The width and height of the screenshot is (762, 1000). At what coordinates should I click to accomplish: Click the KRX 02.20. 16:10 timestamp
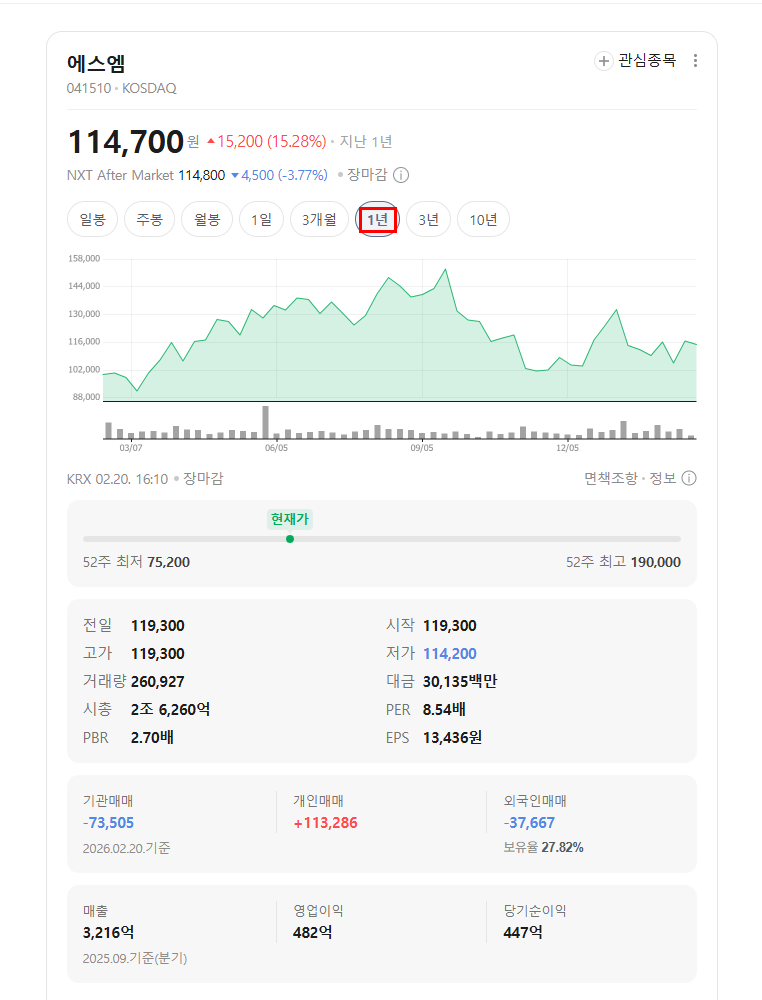click(117, 479)
